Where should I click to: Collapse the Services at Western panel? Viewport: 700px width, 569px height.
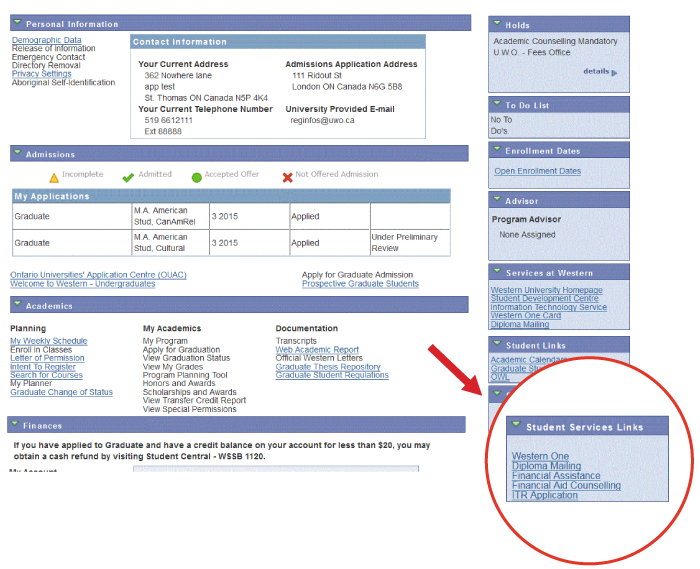[497, 270]
